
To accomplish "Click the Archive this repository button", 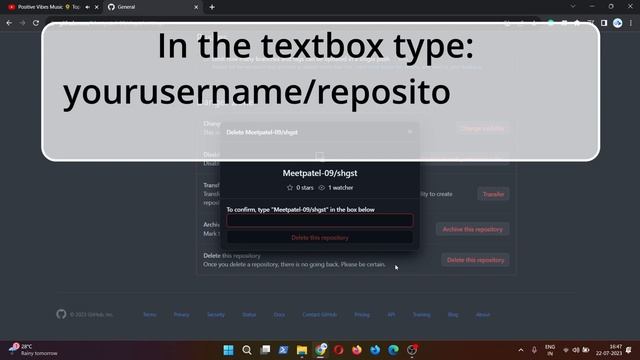I will 473,229.
